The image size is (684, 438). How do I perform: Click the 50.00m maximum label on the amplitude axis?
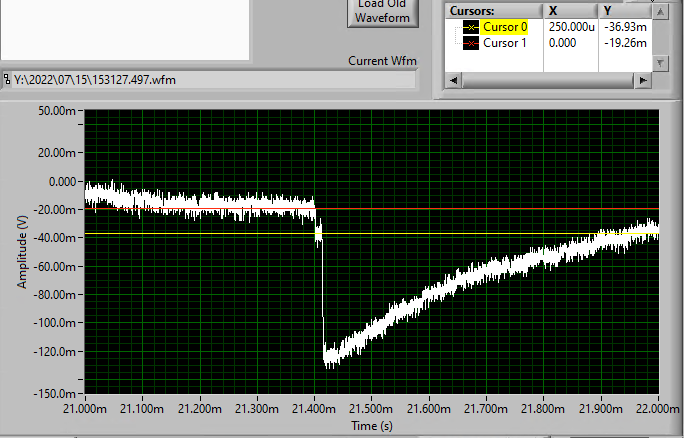56,110
